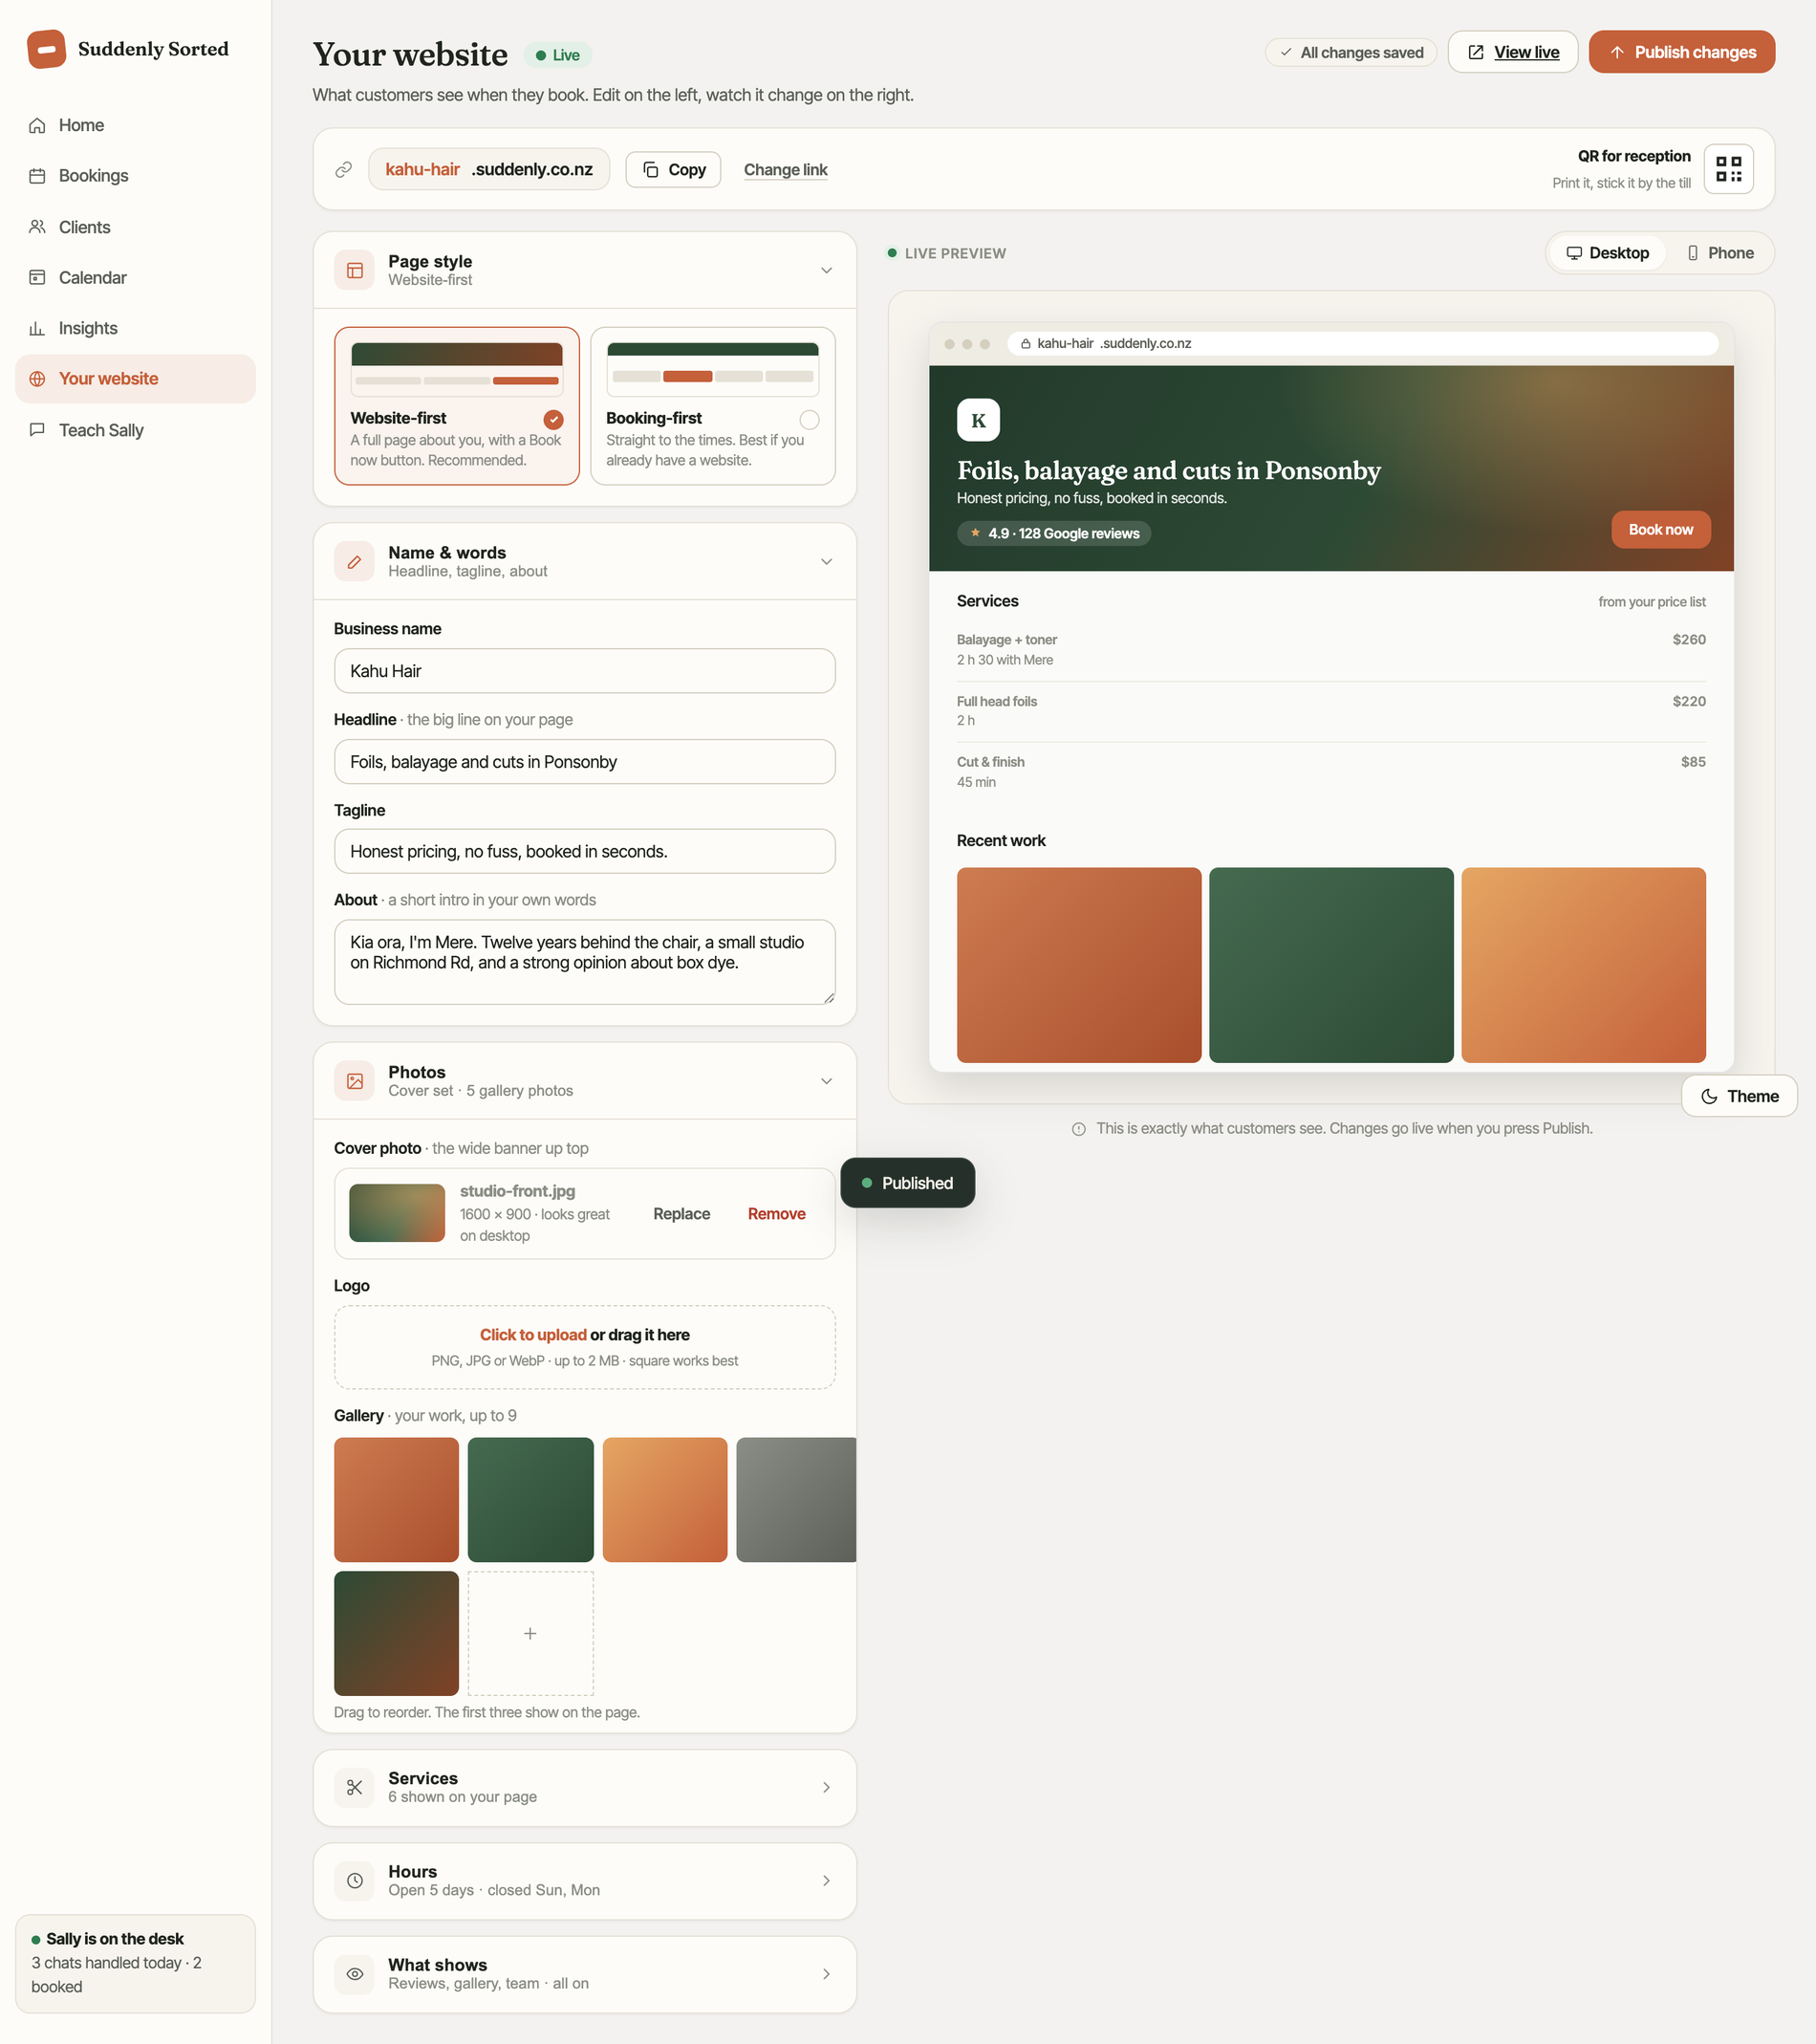Click the Business name field
Image resolution: width=1816 pixels, height=2044 pixels.
(584, 671)
